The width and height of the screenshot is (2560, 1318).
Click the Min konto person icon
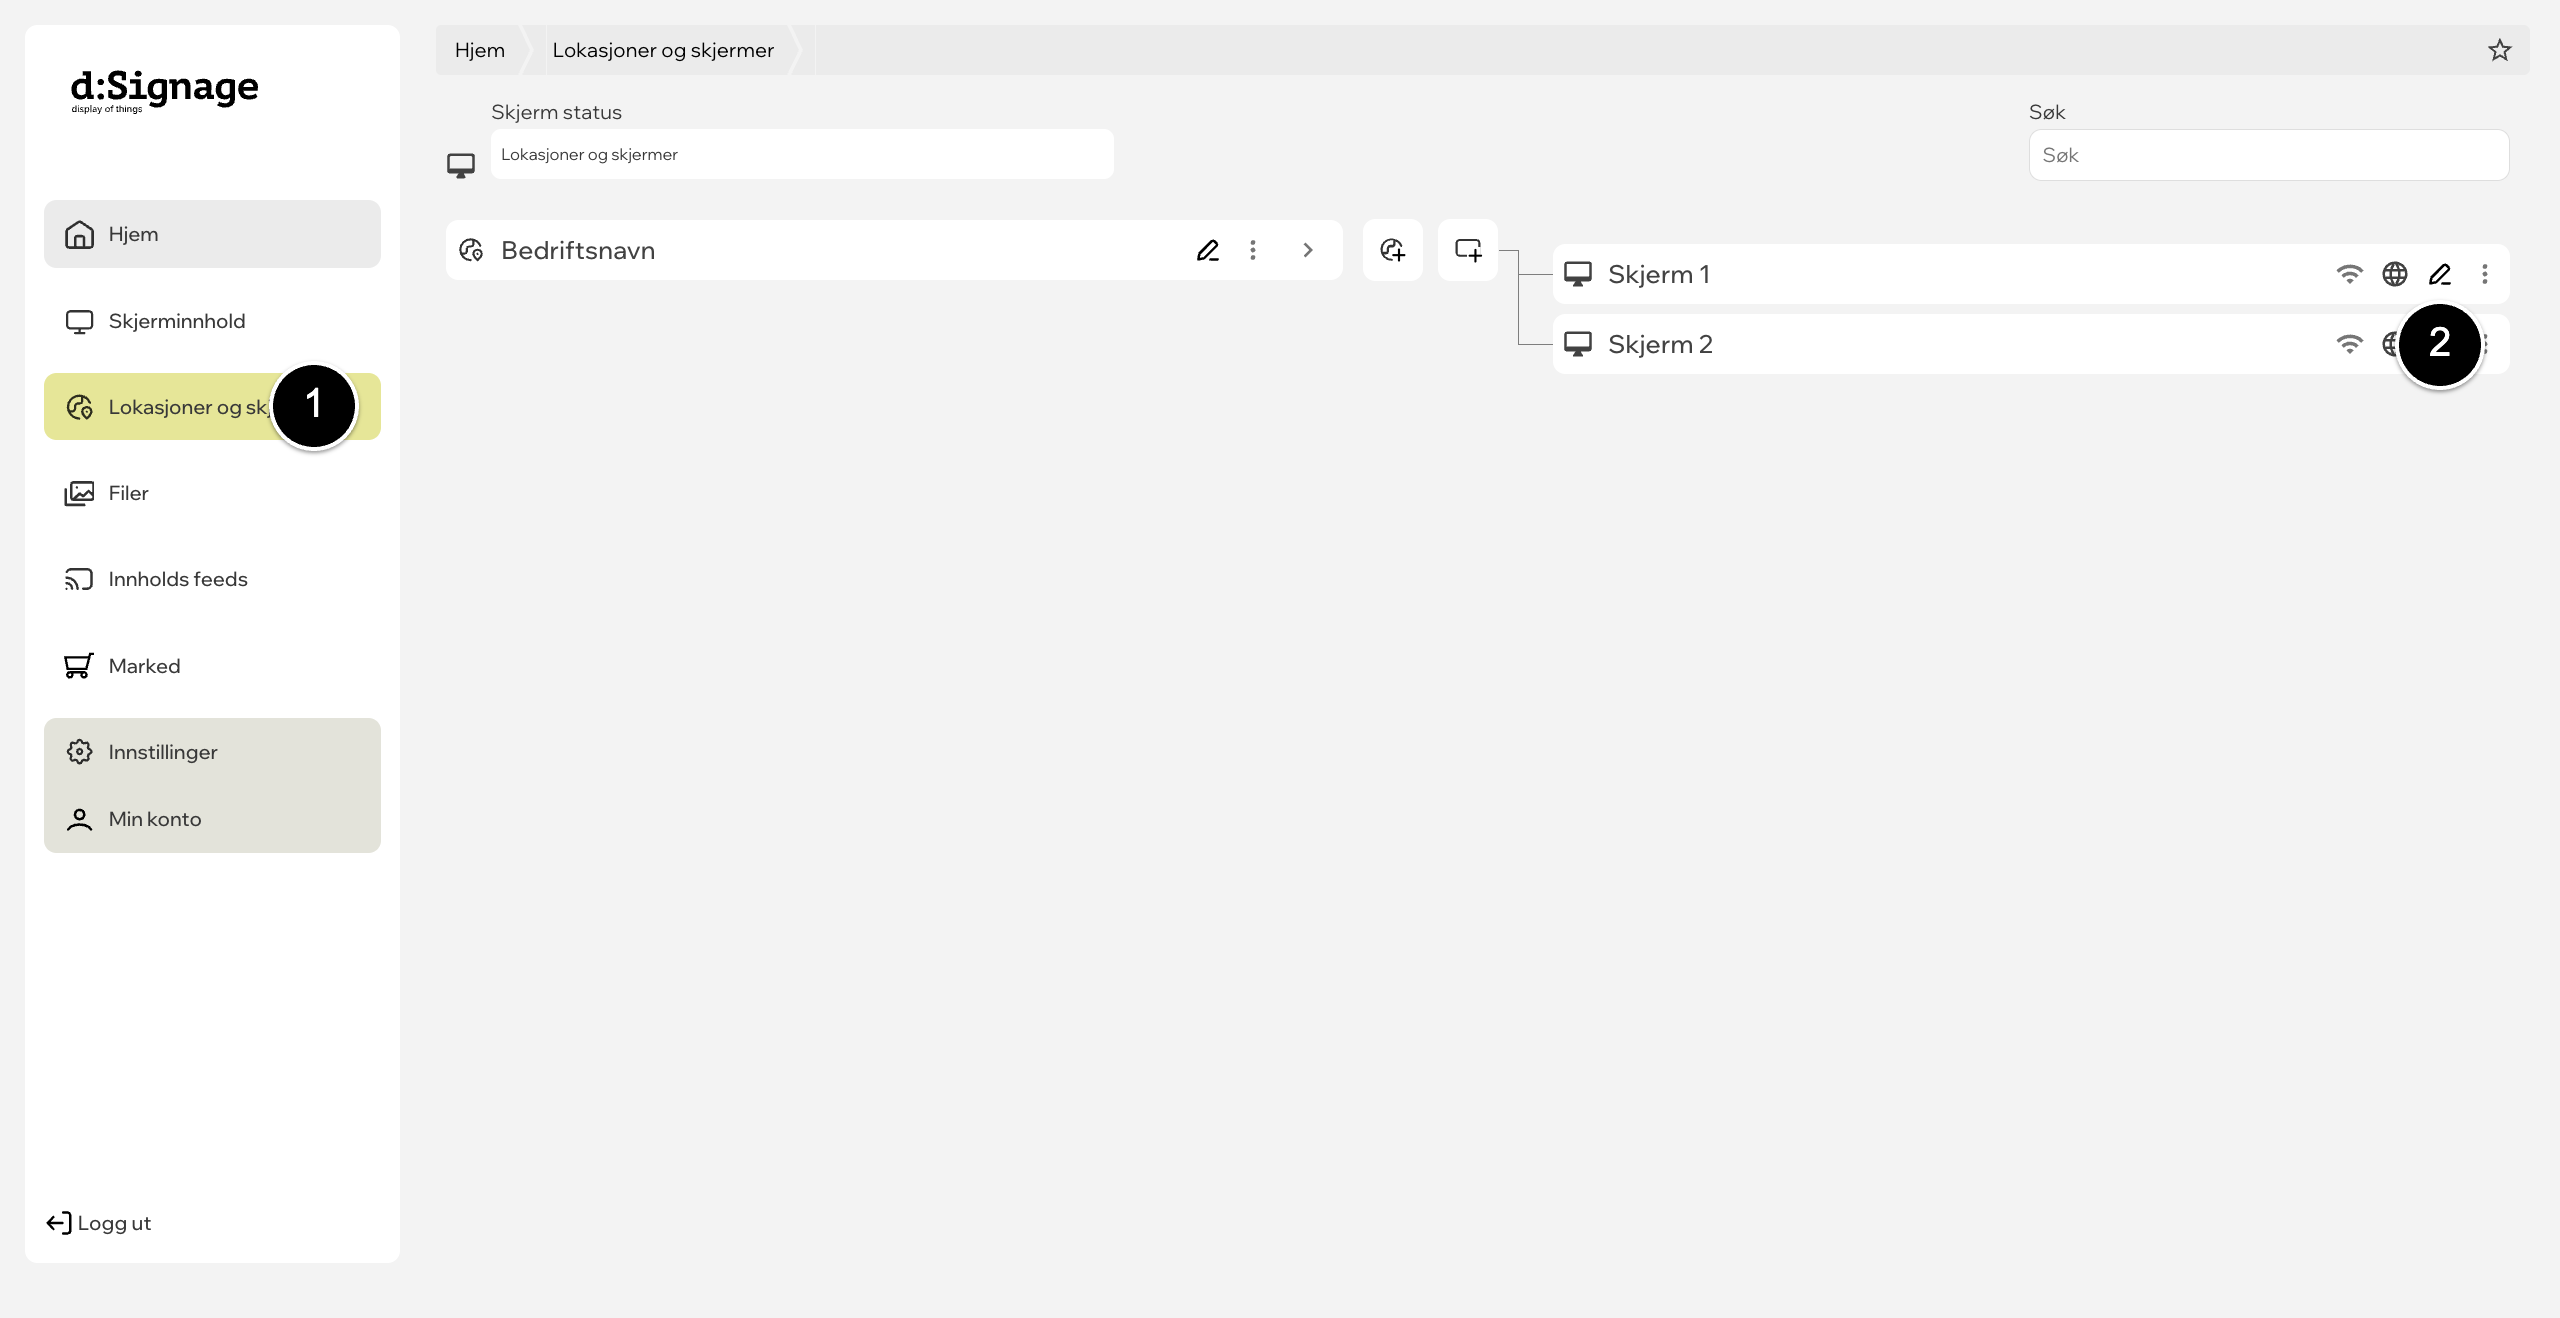(79, 819)
